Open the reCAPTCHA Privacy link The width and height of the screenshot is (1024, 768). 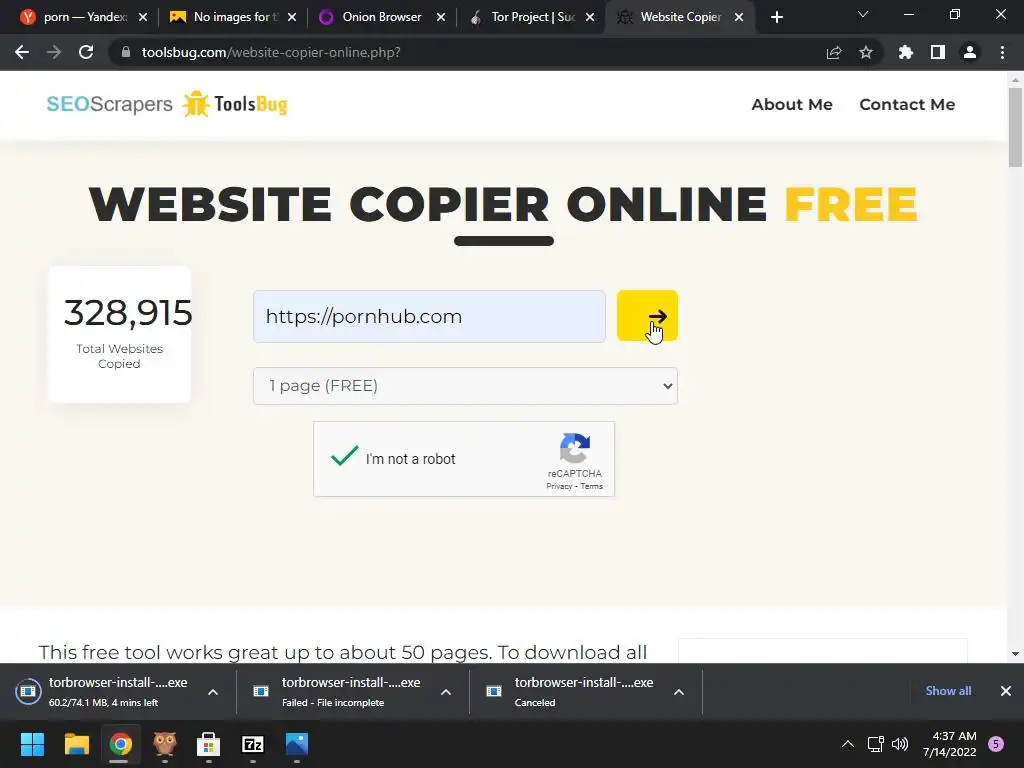(559, 486)
